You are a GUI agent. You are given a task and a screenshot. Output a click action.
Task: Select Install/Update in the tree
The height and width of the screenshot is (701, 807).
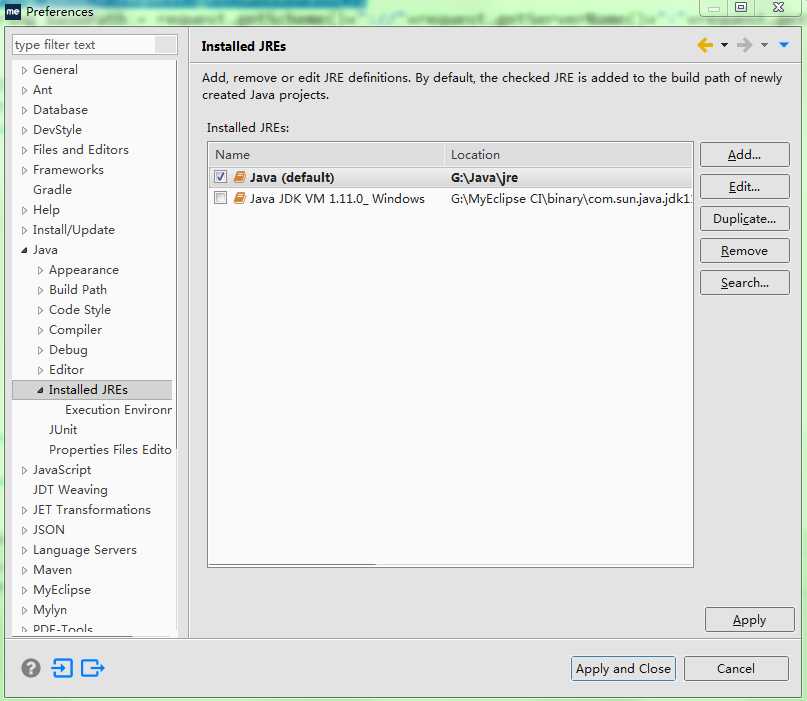[x=74, y=230]
